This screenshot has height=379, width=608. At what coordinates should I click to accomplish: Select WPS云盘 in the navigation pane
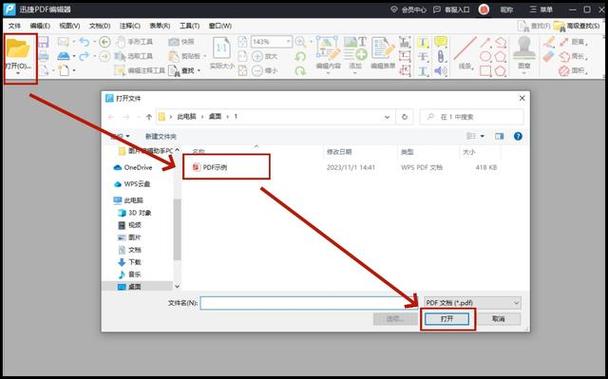[x=133, y=184]
